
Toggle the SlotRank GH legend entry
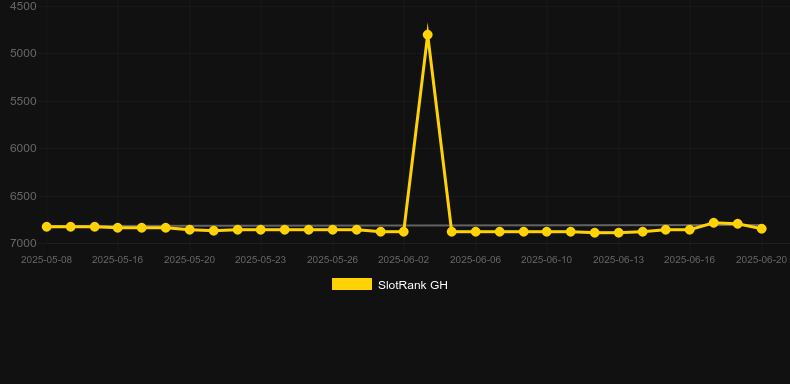tap(389, 285)
